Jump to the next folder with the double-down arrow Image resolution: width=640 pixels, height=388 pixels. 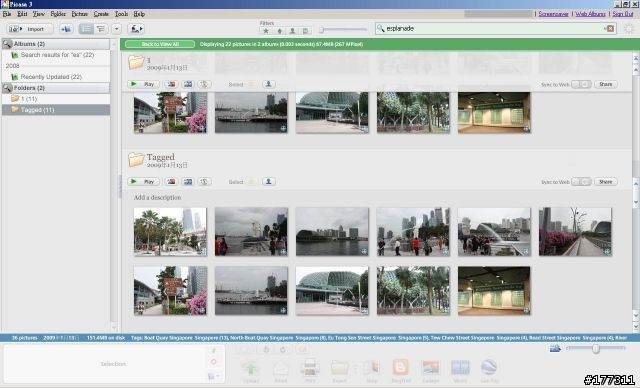point(636,327)
